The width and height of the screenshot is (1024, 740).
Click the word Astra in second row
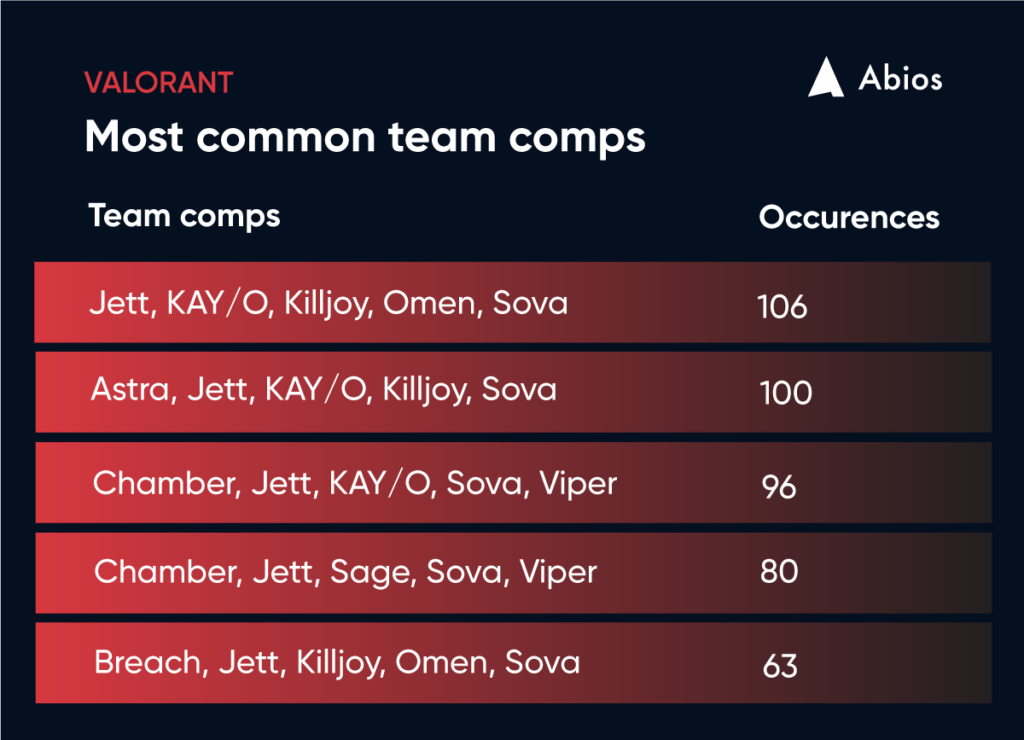click(x=131, y=390)
